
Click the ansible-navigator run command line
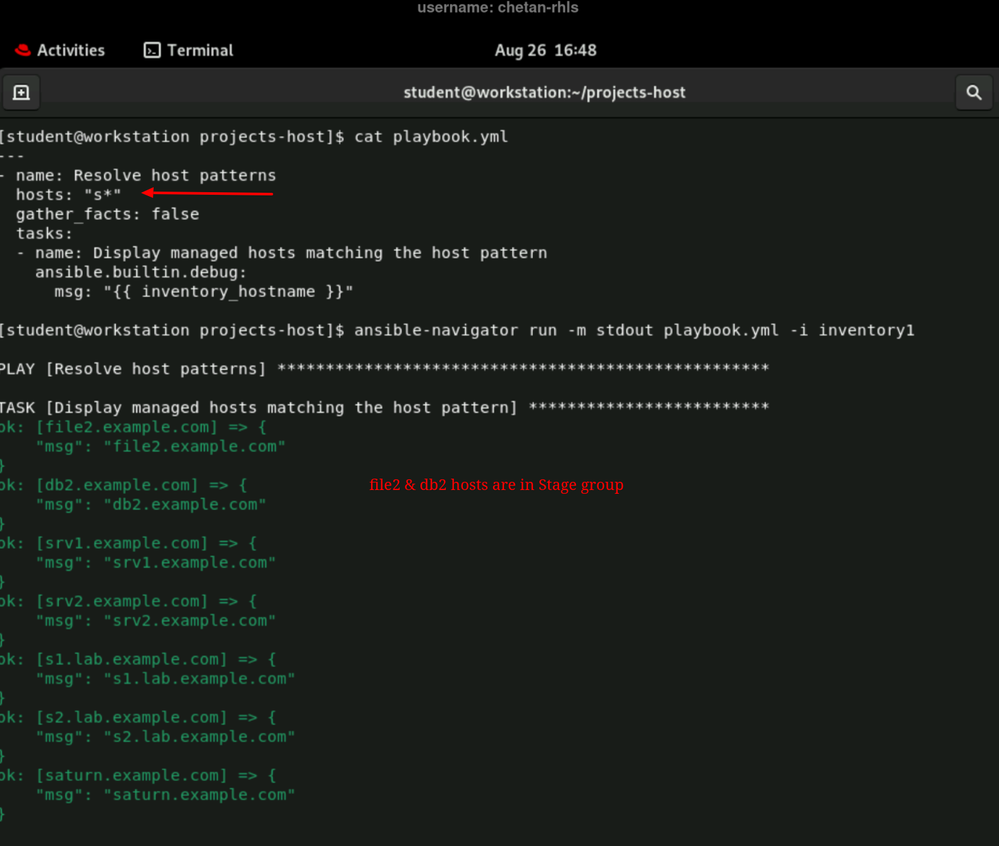click(x=634, y=330)
